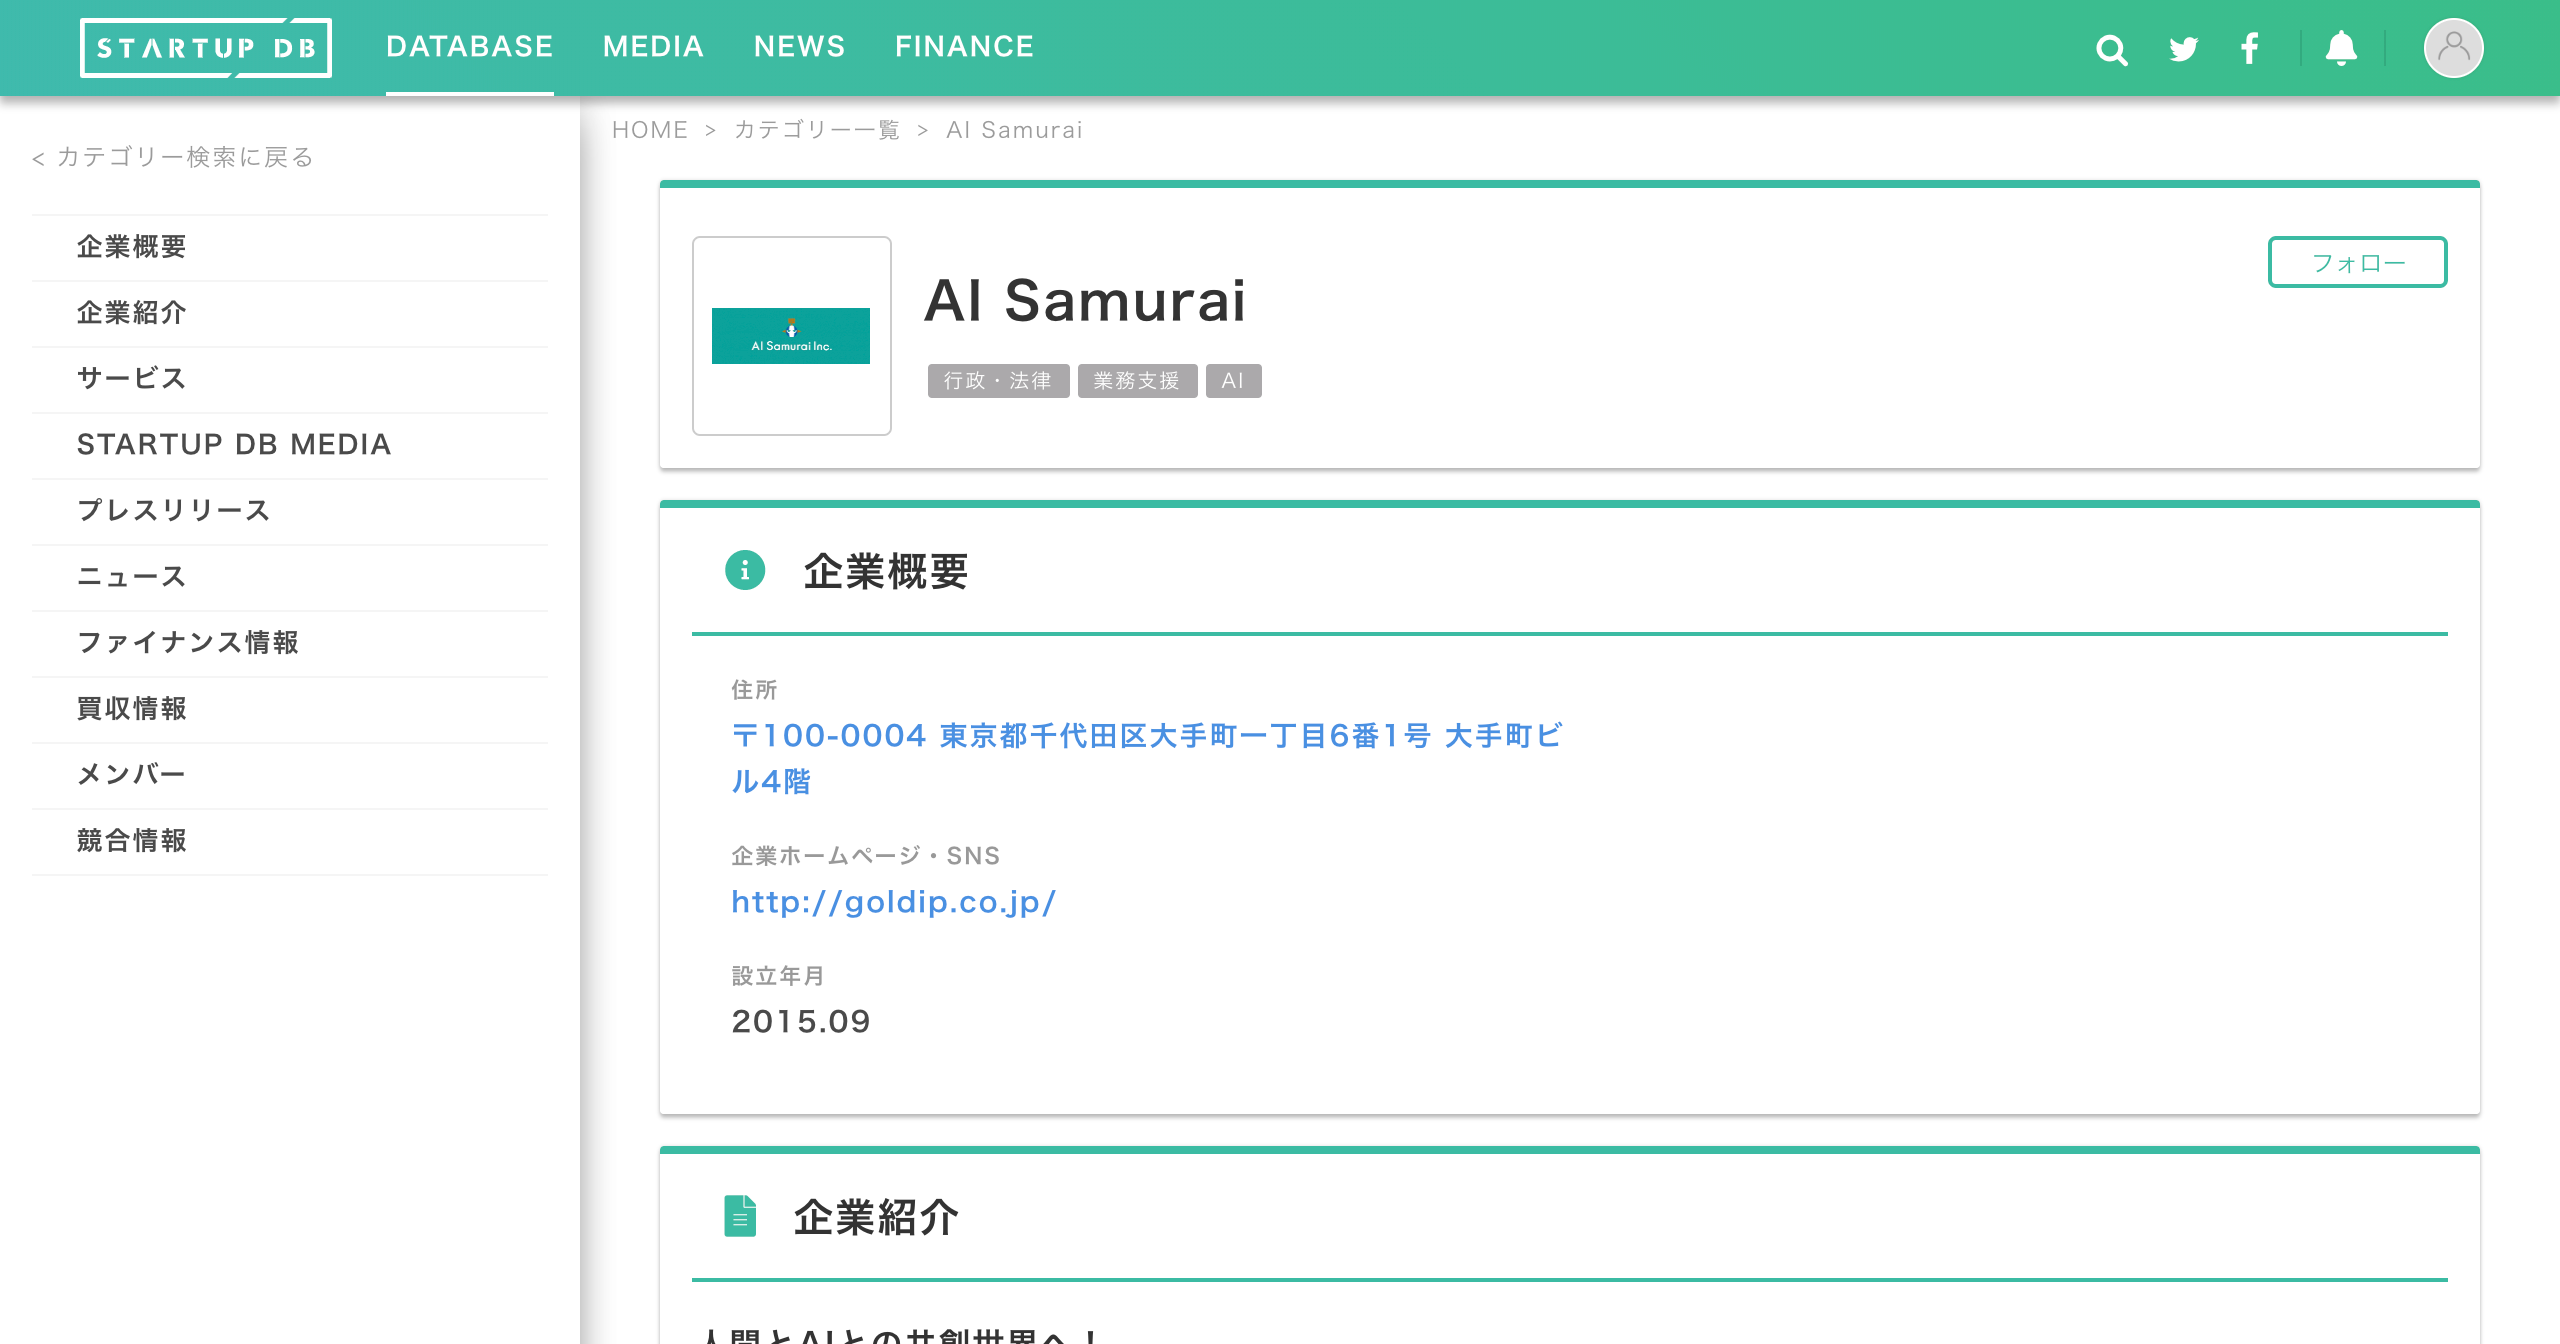Click the user profile avatar icon
Viewport: 2560px width, 1344px height.
click(2453, 48)
